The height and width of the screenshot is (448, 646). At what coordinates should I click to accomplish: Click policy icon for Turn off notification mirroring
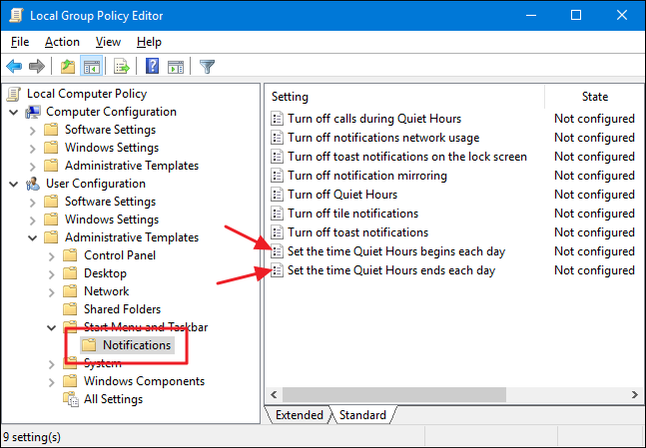point(277,175)
